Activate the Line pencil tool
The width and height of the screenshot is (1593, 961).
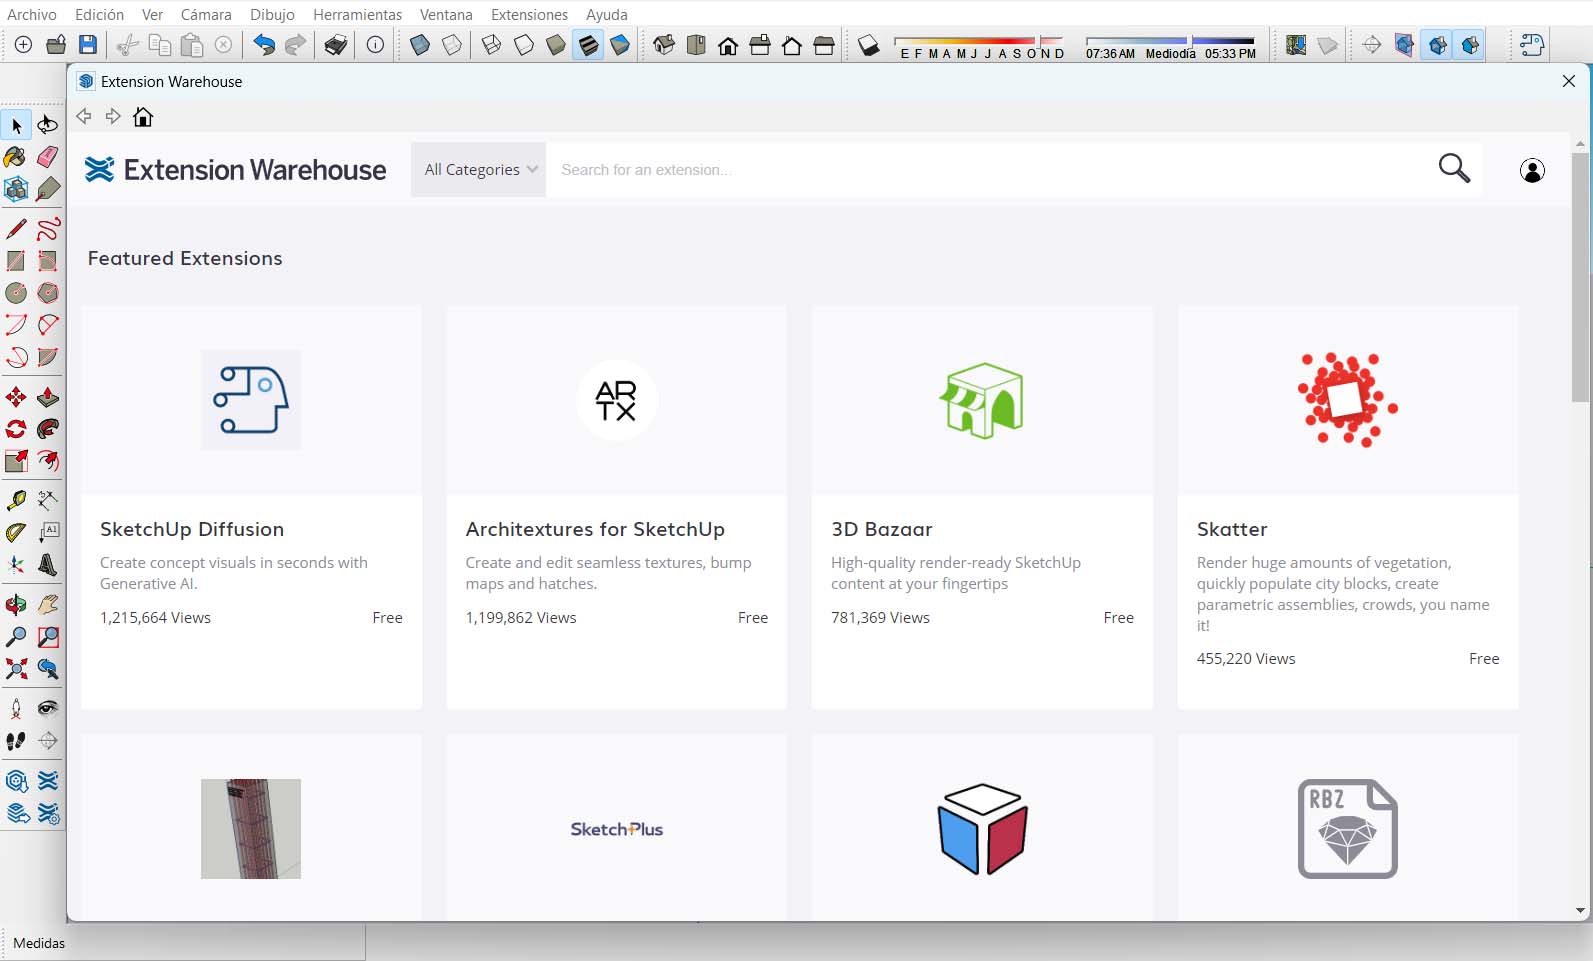point(16,229)
